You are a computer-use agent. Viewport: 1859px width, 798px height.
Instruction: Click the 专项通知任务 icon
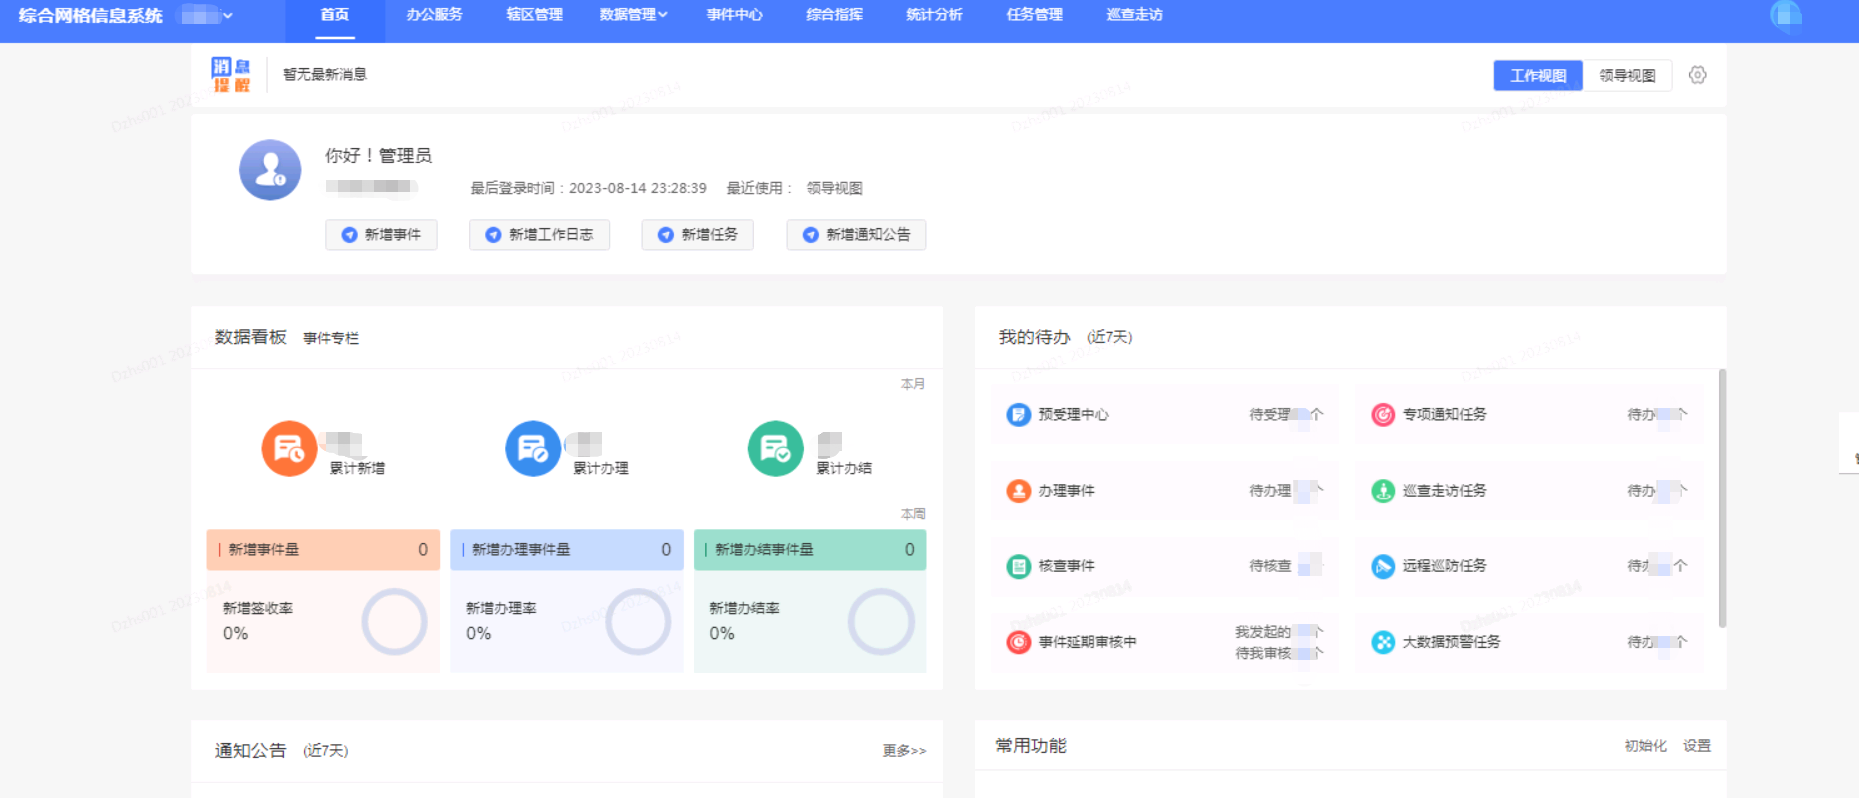(1383, 415)
